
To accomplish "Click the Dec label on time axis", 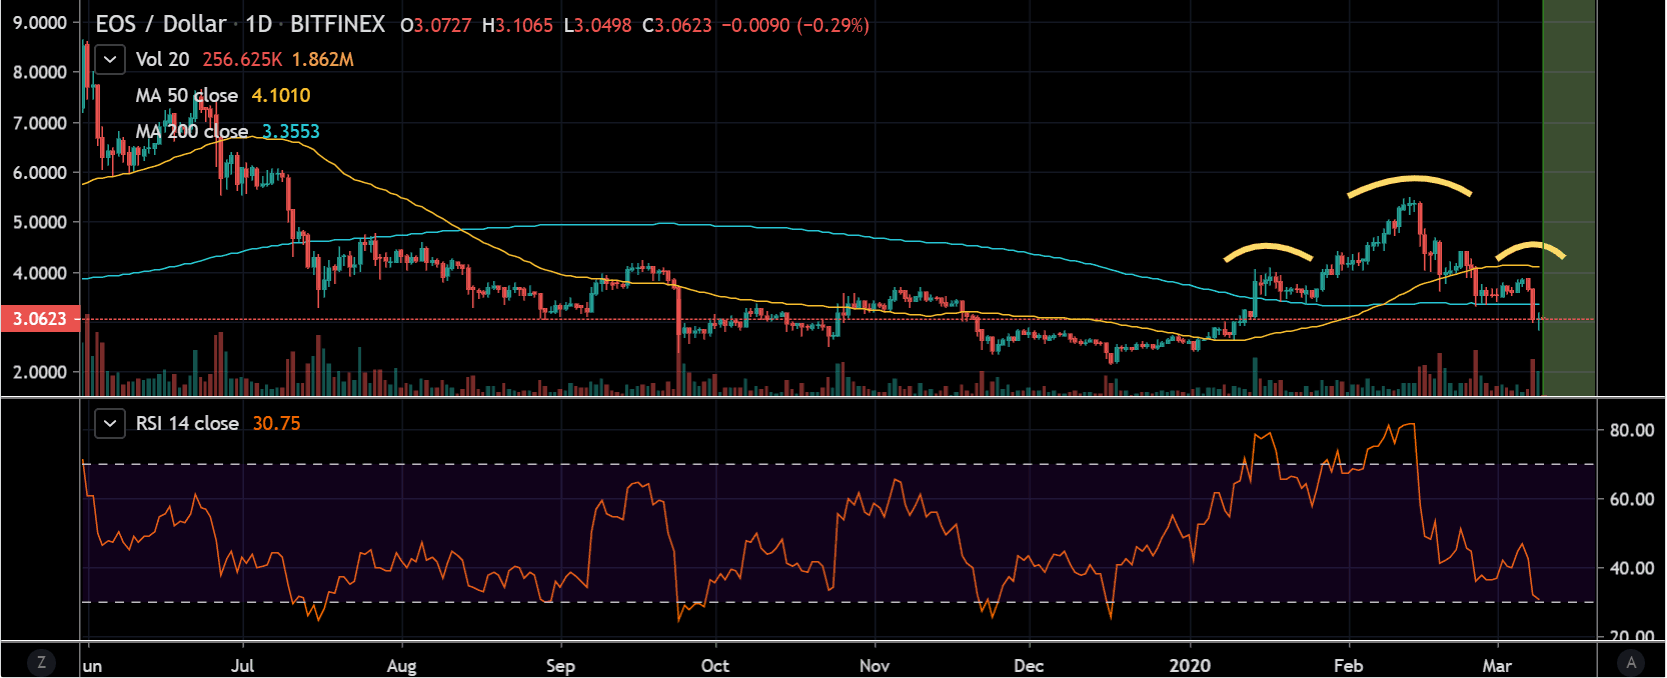I will click(1028, 666).
